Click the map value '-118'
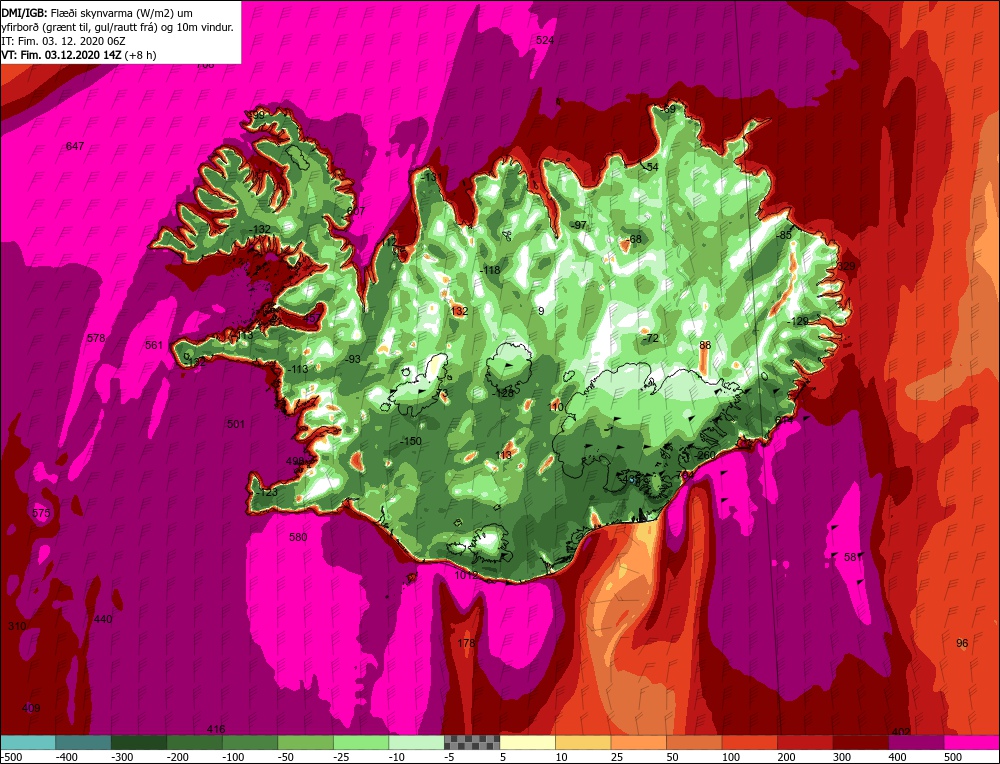This screenshot has height=764, width=1000. tap(490, 270)
